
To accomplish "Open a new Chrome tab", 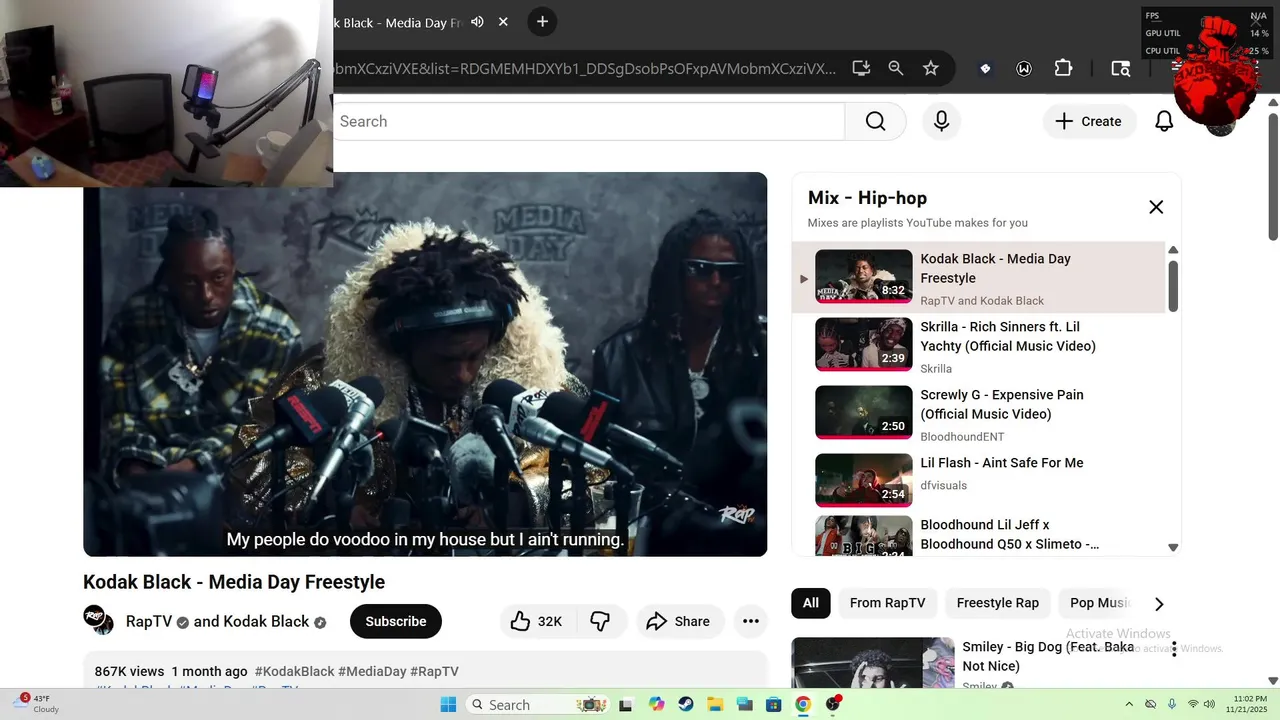I will pos(542,22).
